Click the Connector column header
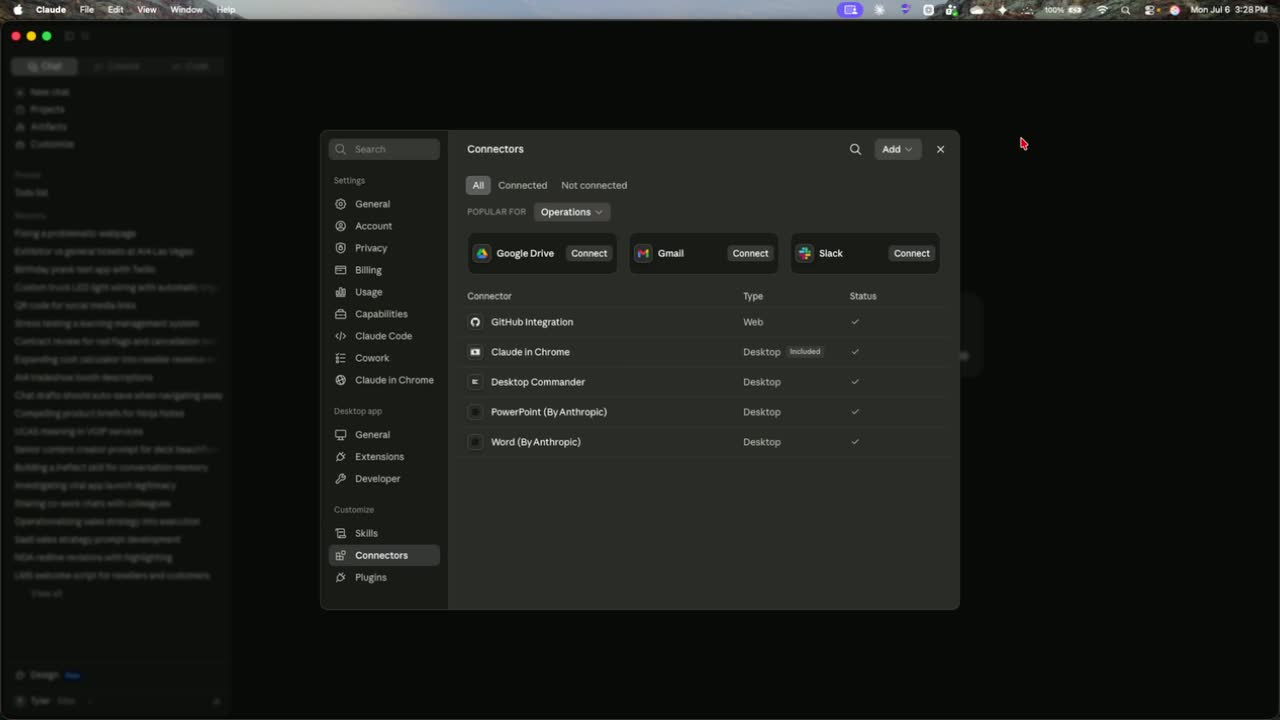The height and width of the screenshot is (720, 1280). (x=489, y=296)
